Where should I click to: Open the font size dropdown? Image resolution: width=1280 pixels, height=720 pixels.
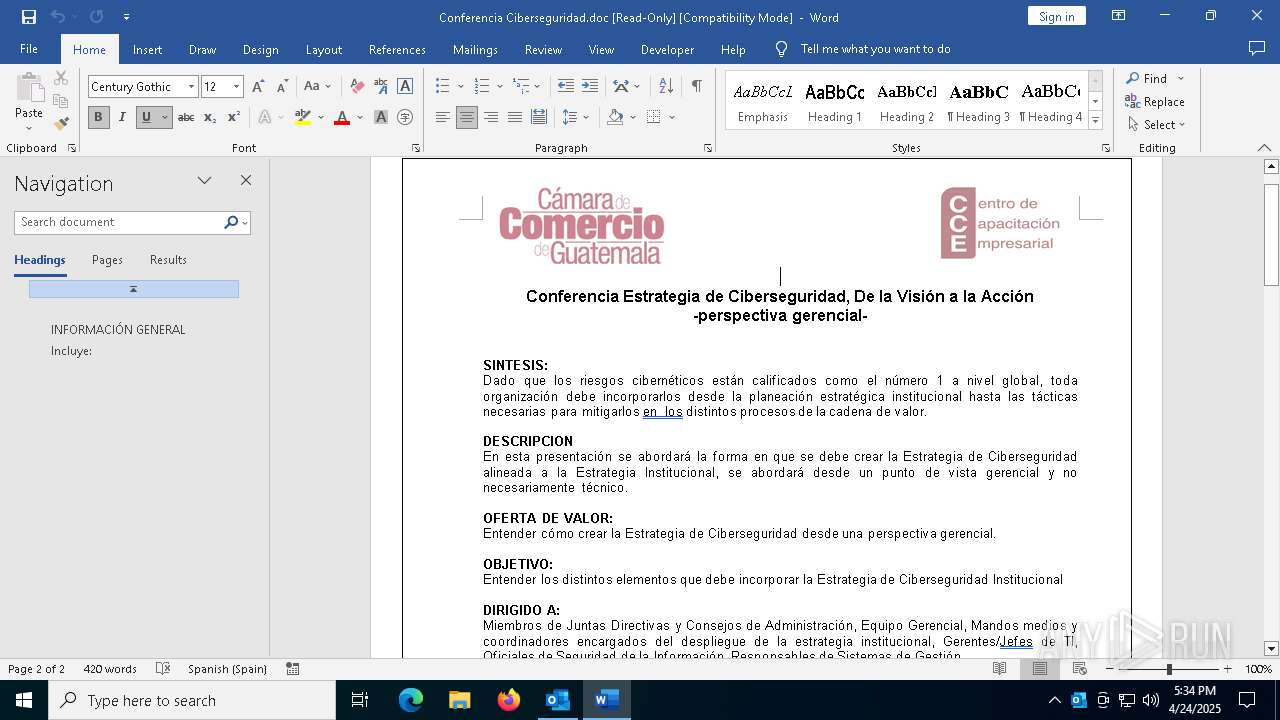point(237,87)
